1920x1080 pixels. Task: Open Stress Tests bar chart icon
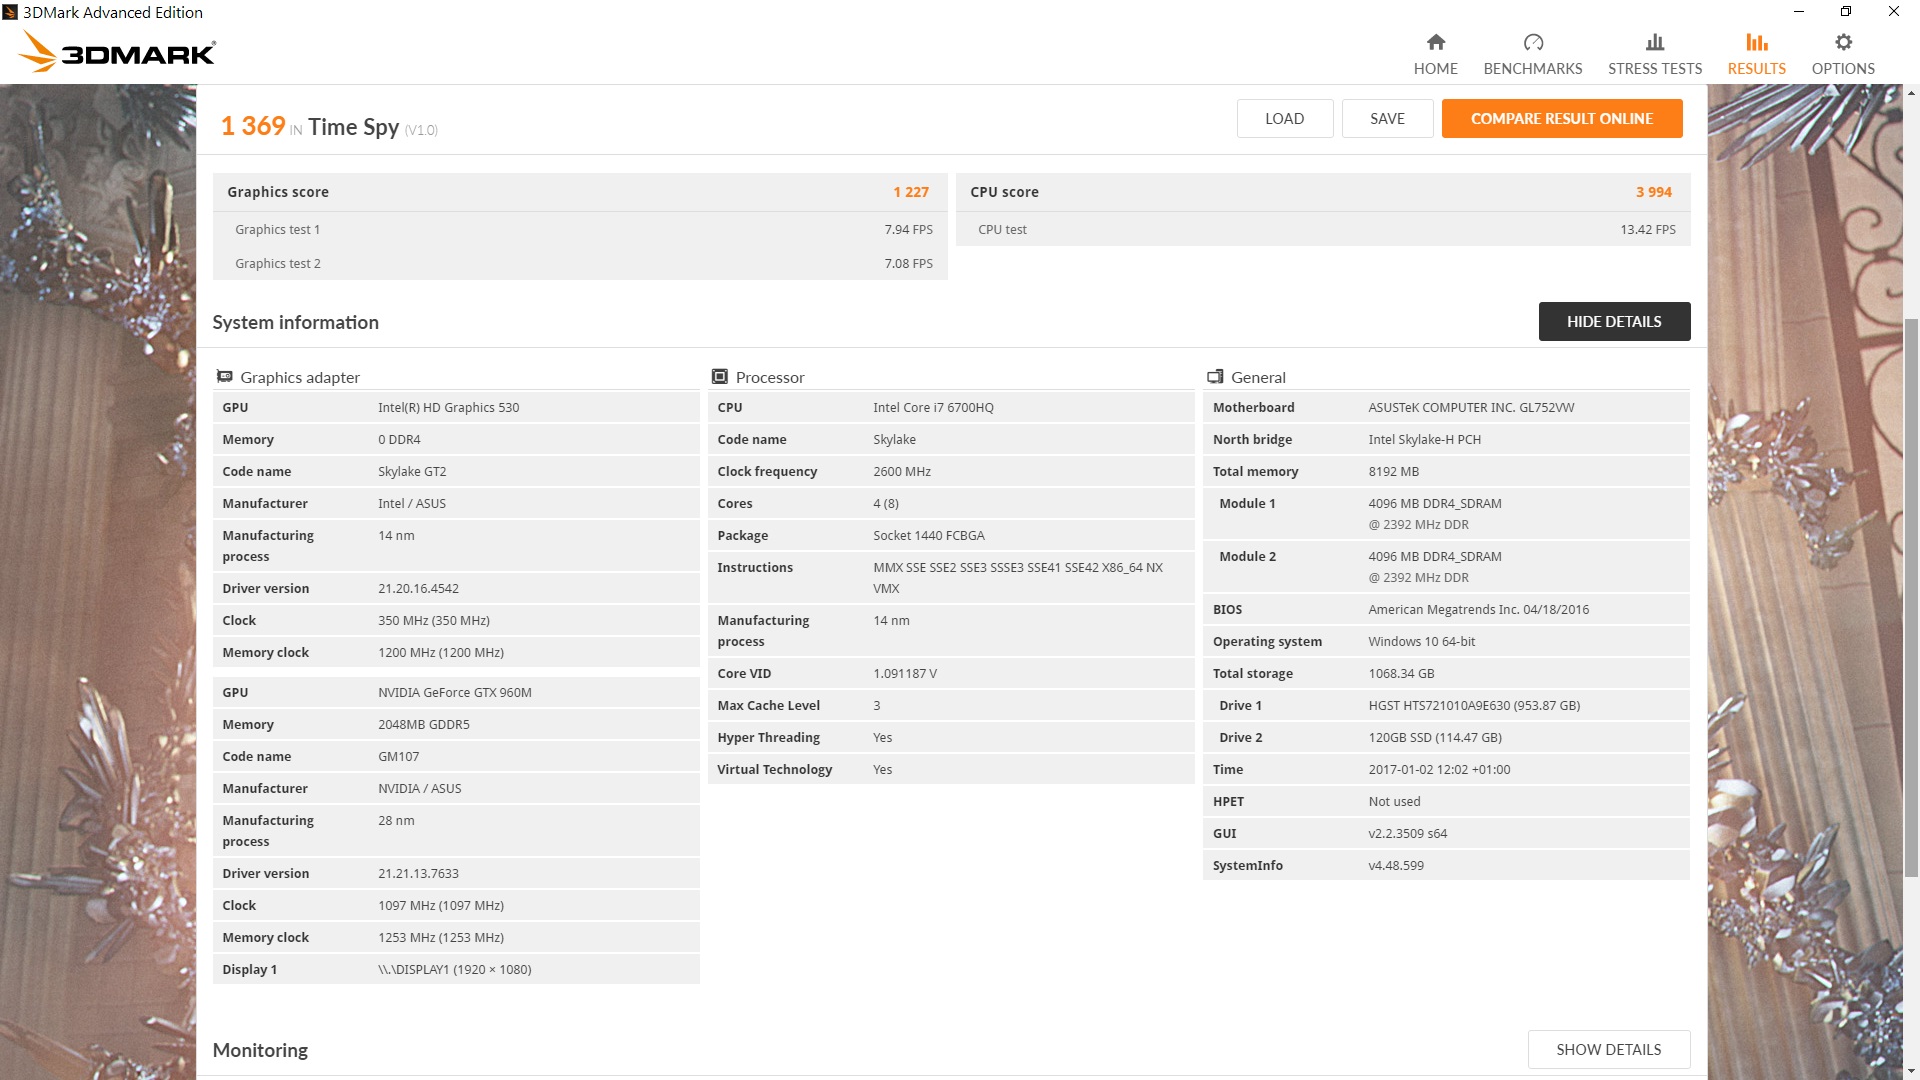point(1655,42)
